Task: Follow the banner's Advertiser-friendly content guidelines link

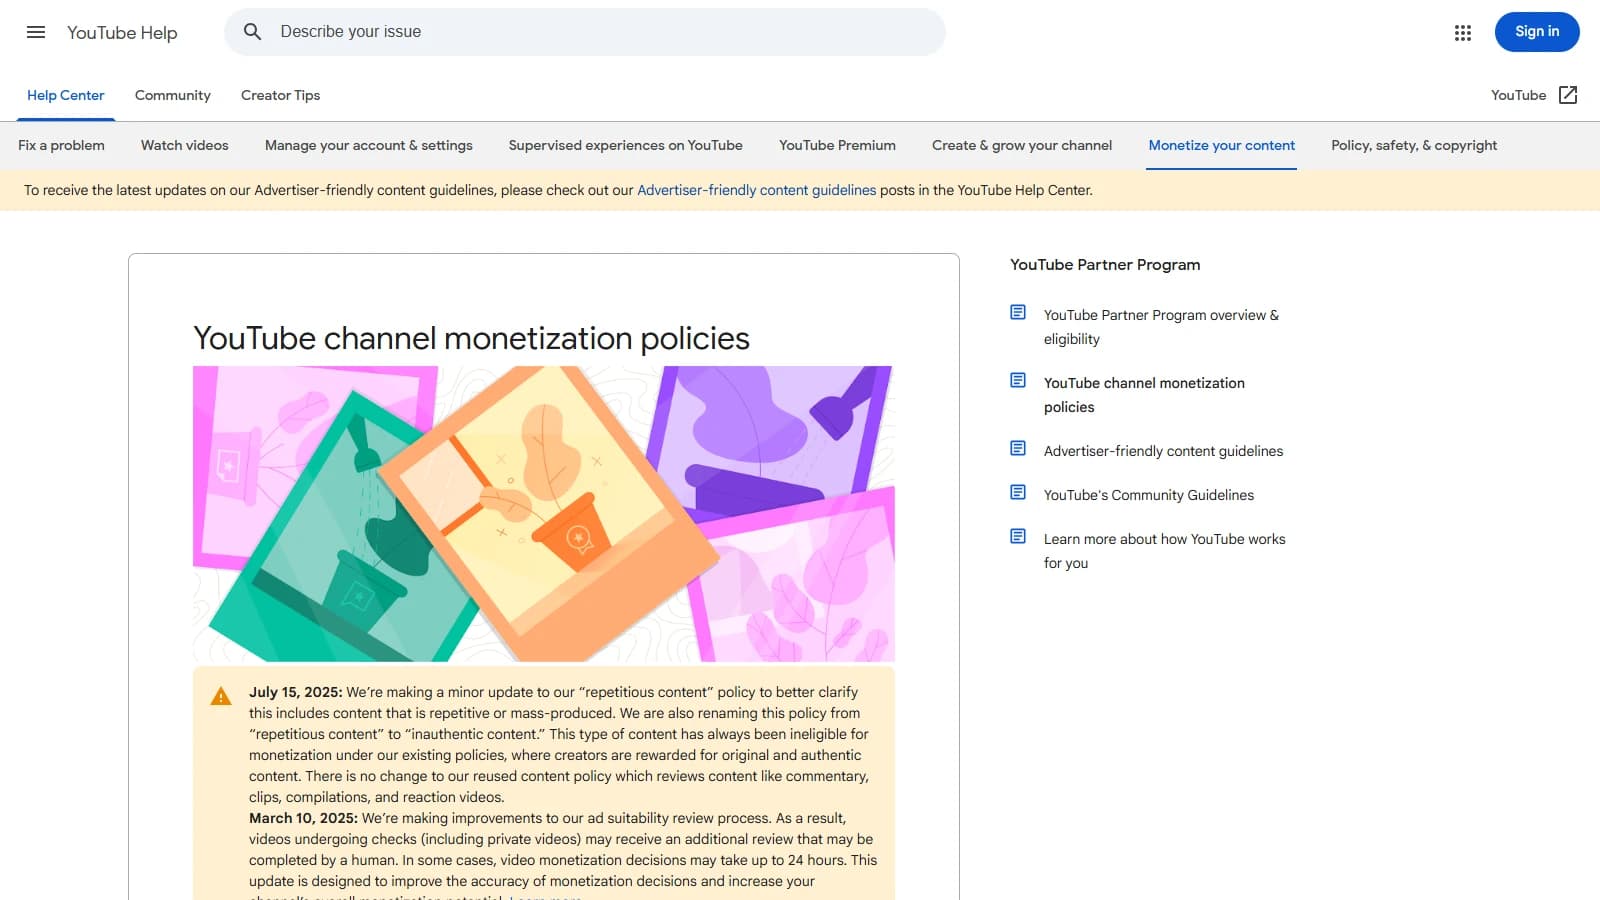Action: click(756, 190)
